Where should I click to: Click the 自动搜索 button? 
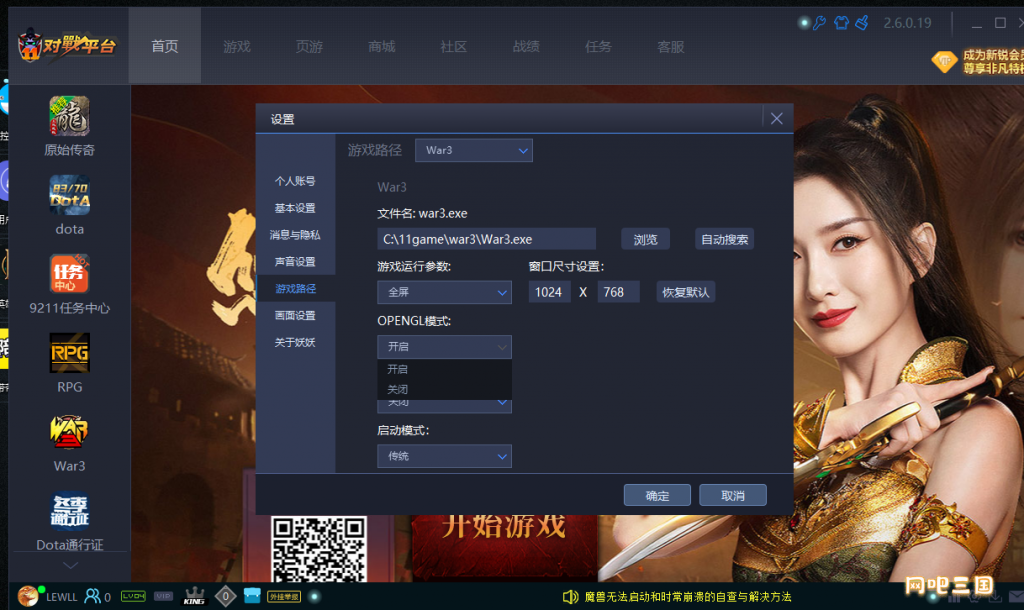click(724, 239)
